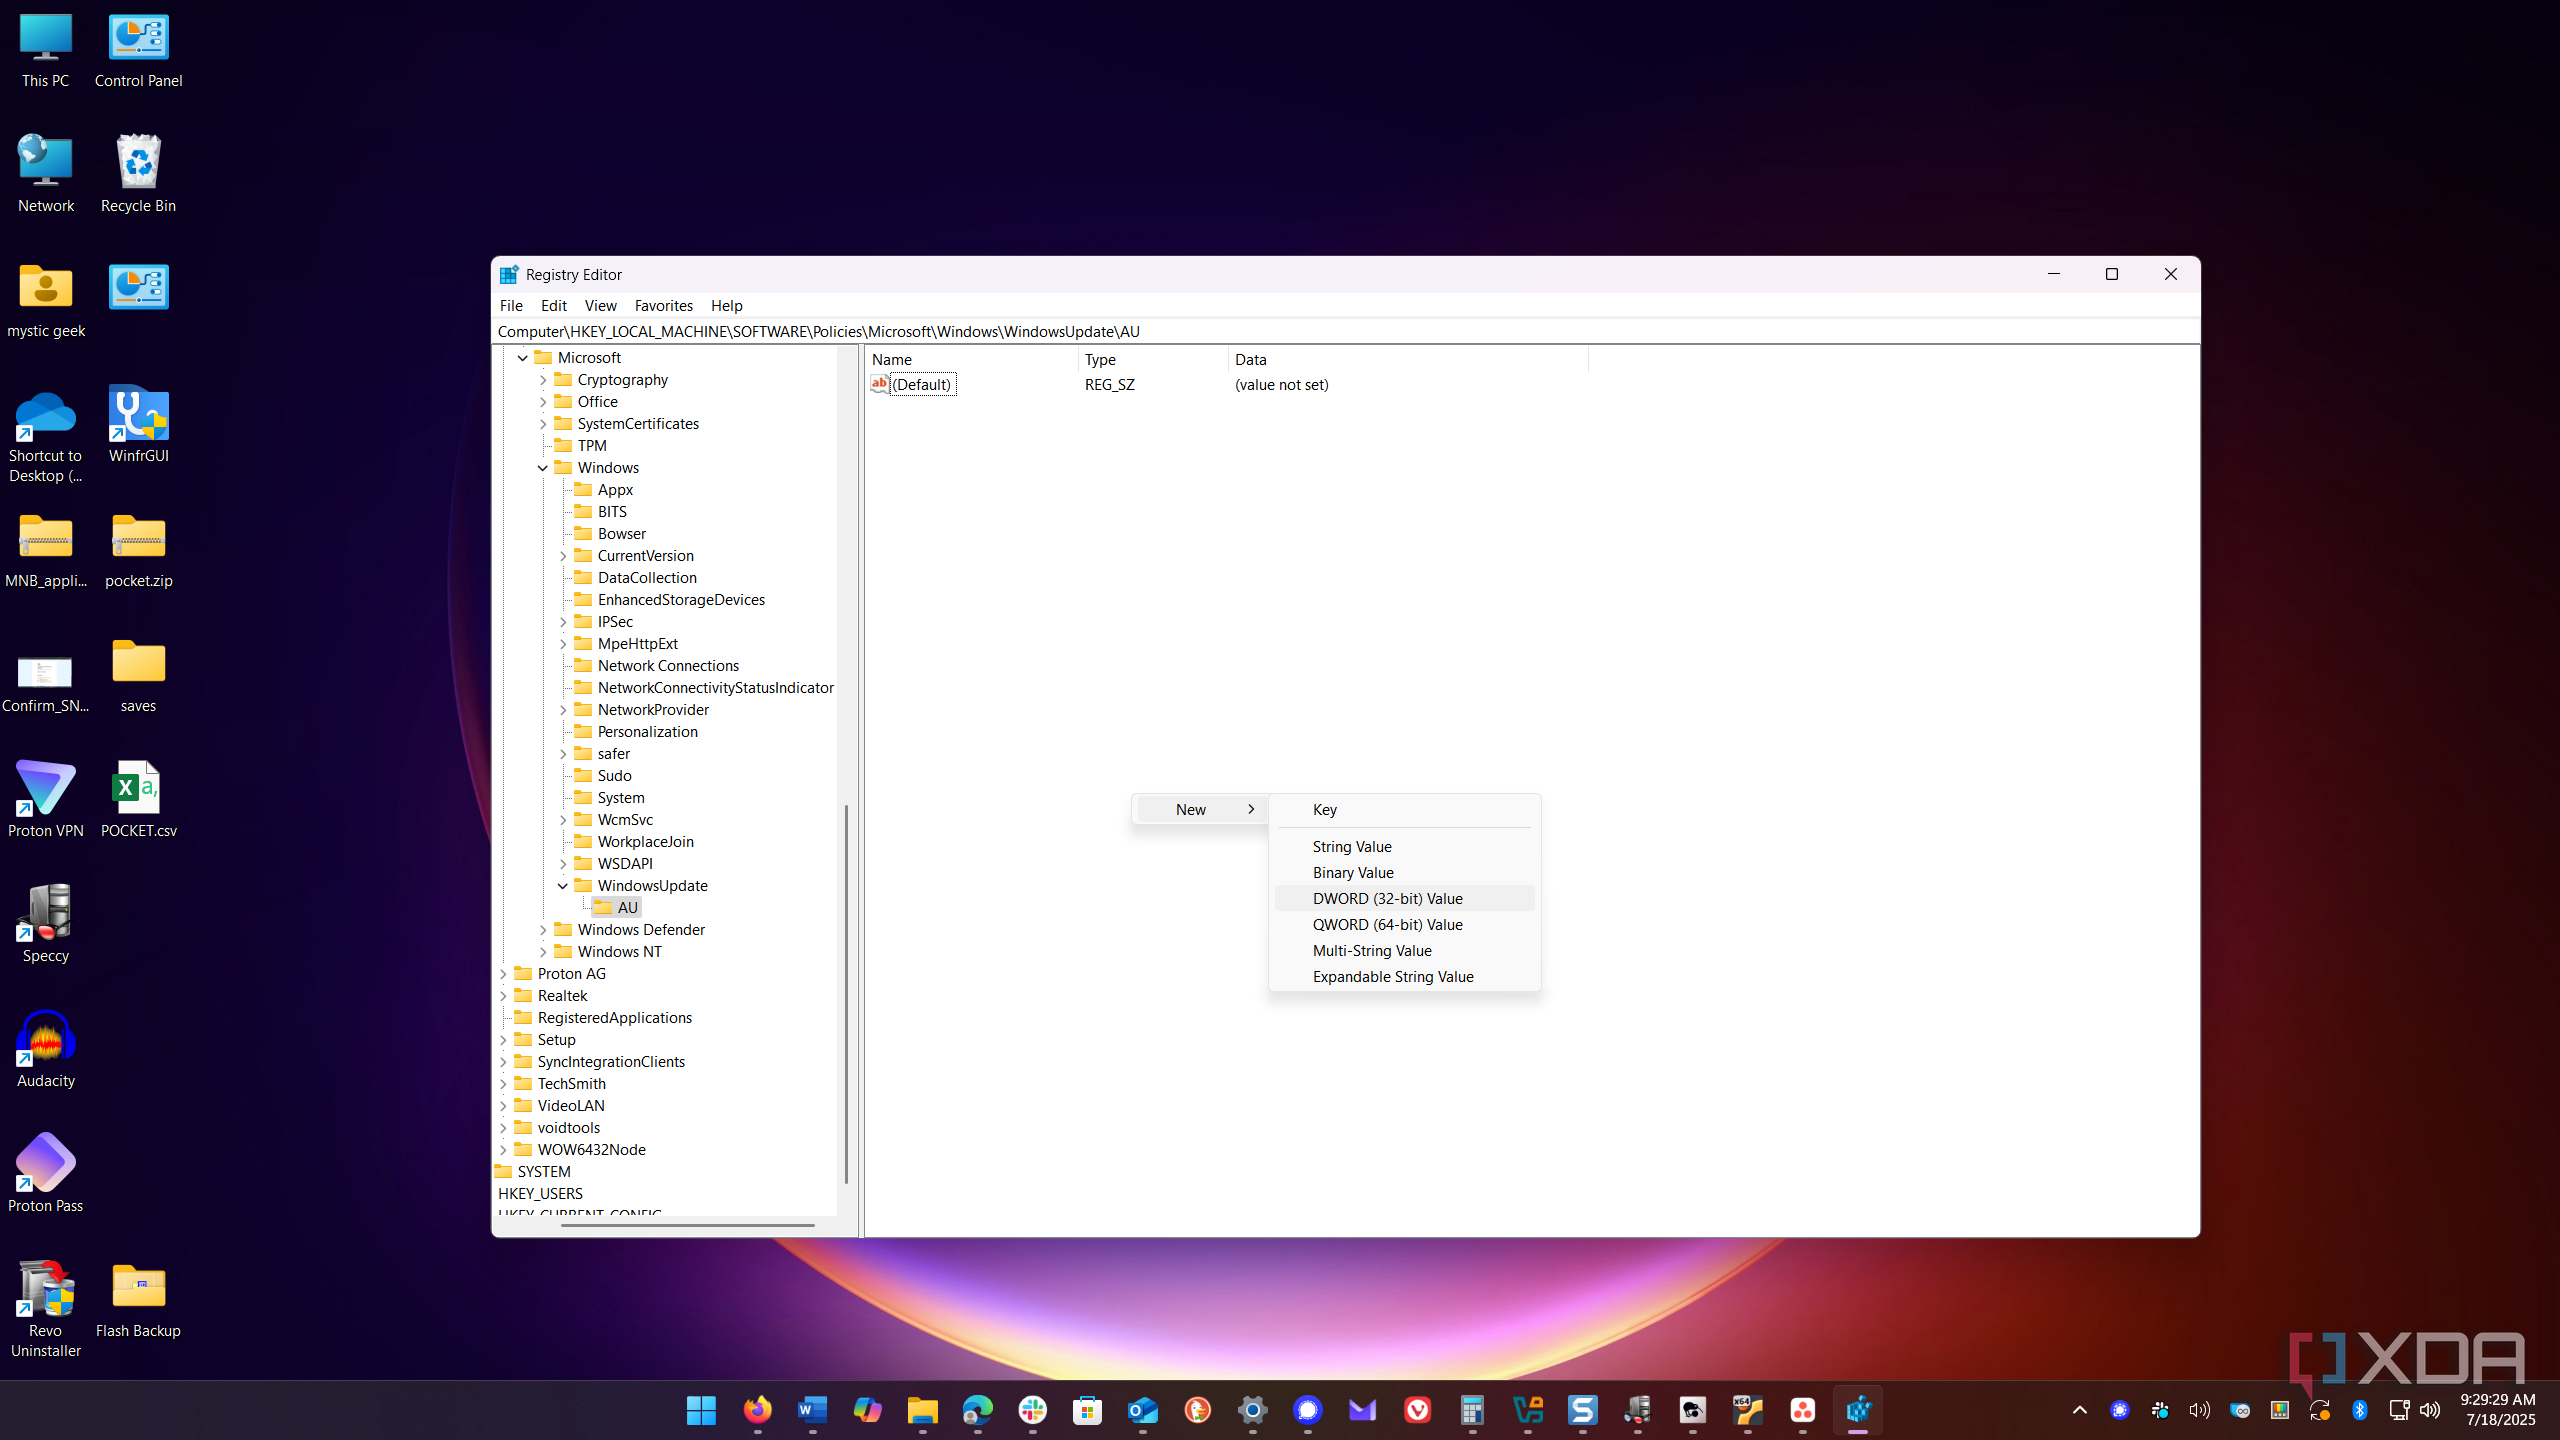Open the Favorites menu
Screen dimensions: 2560x1440
663,305
